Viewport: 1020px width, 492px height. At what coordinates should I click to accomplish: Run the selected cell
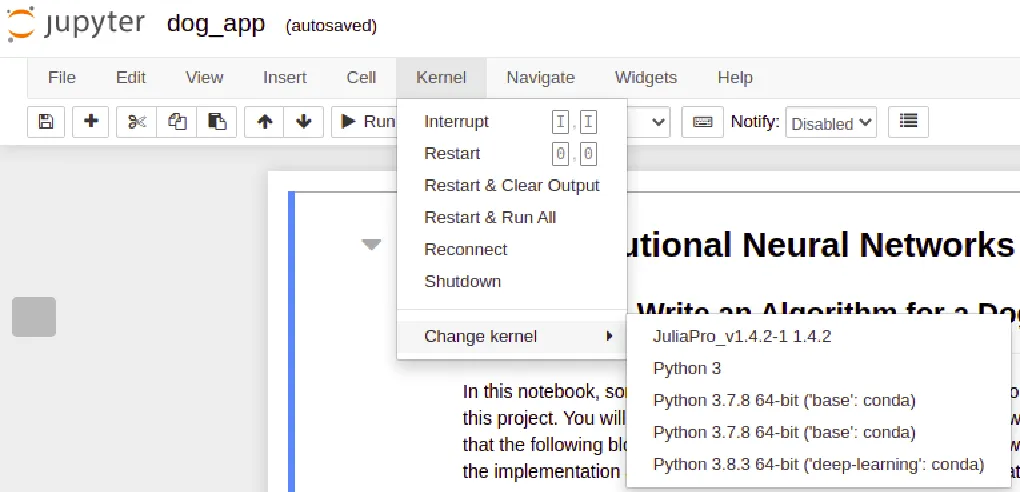tap(364, 122)
